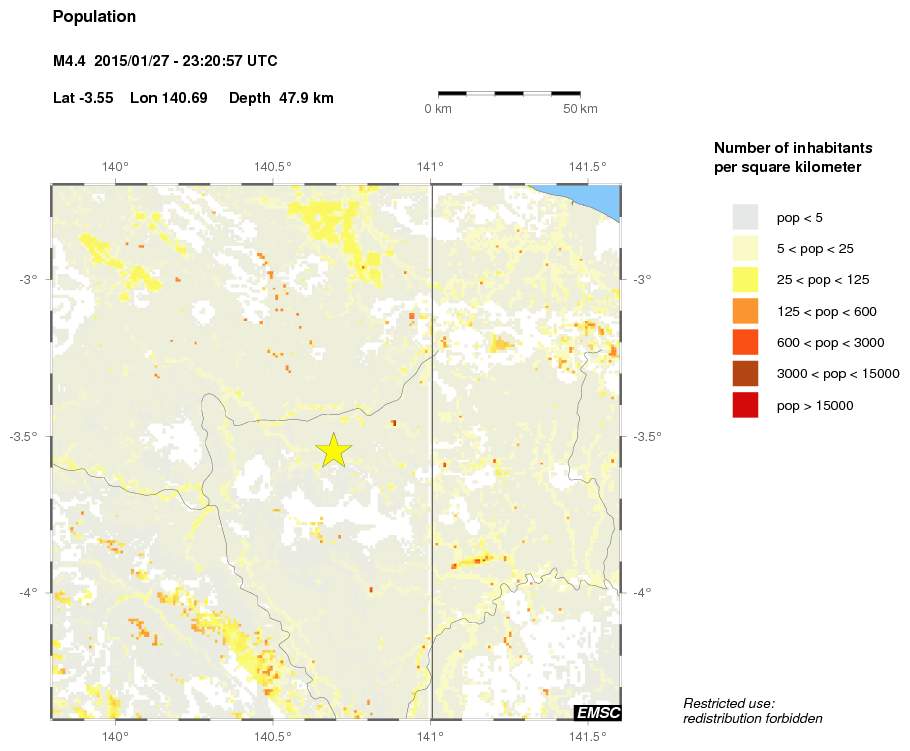Click the '600 < pop < 3000' legend swatch

click(x=745, y=342)
